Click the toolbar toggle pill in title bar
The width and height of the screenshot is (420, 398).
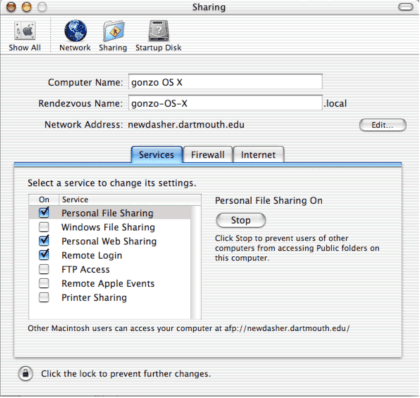coord(405,7)
